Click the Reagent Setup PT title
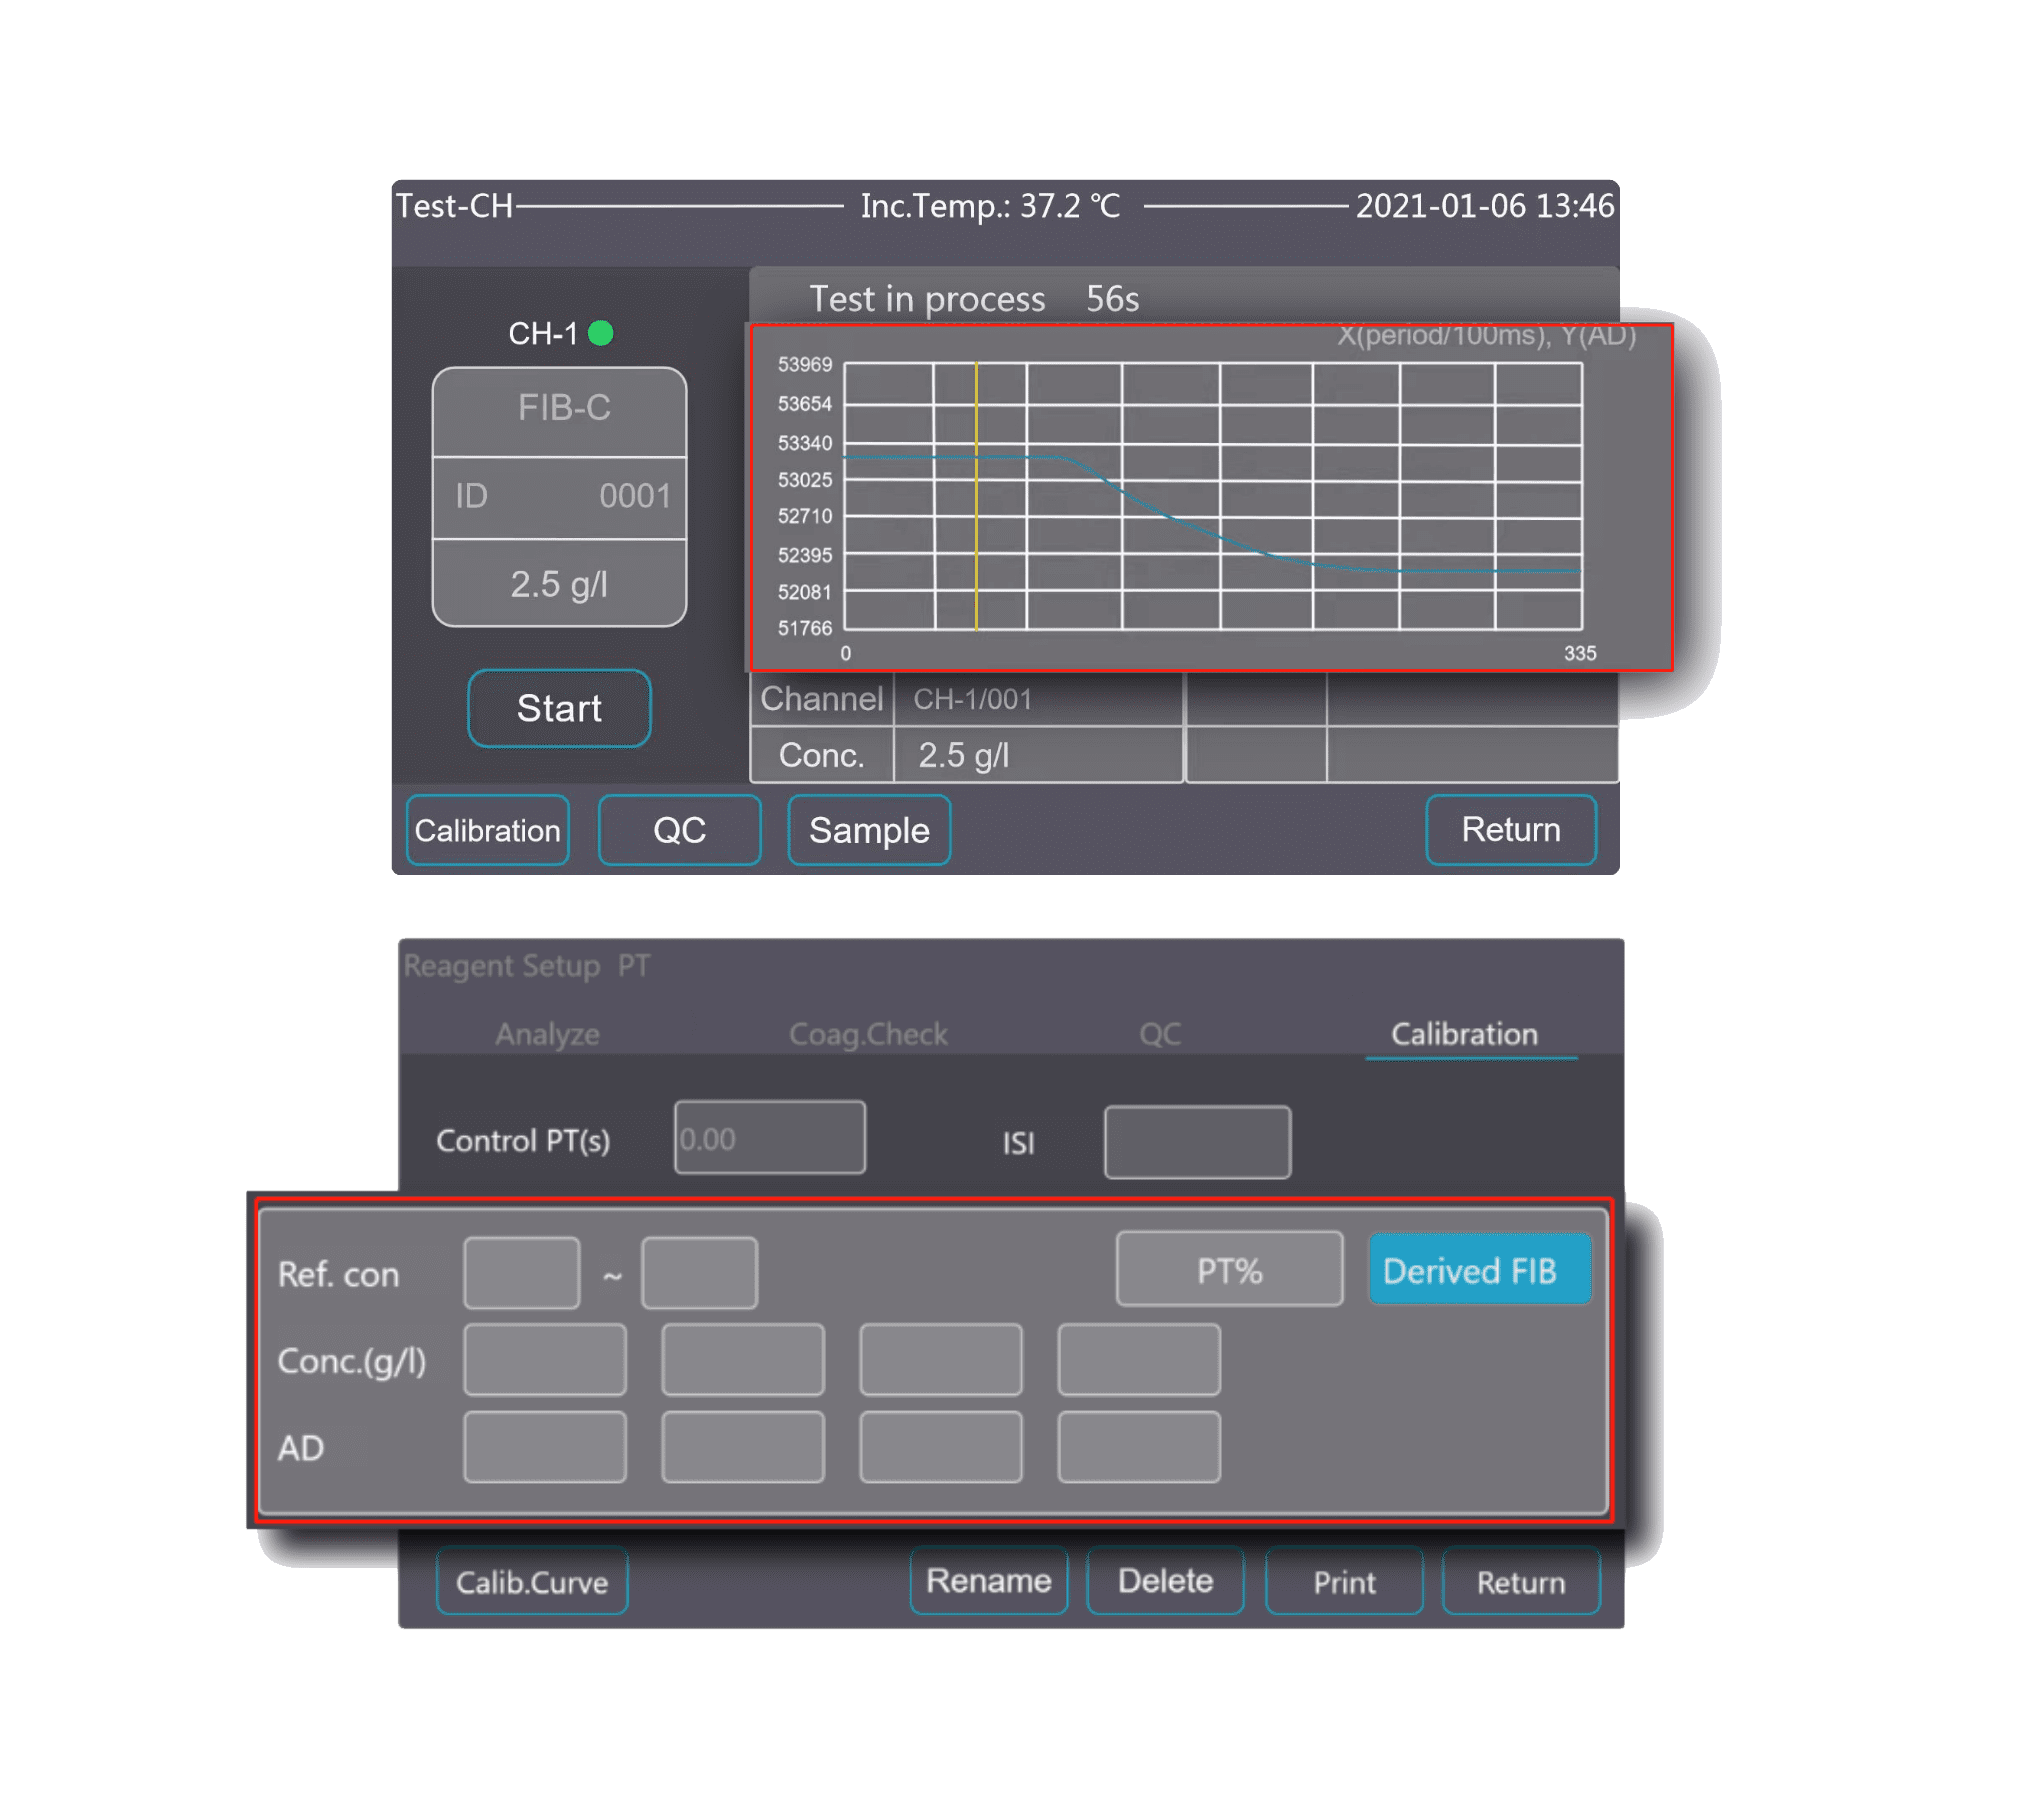2033x1800 pixels. point(526,966)
